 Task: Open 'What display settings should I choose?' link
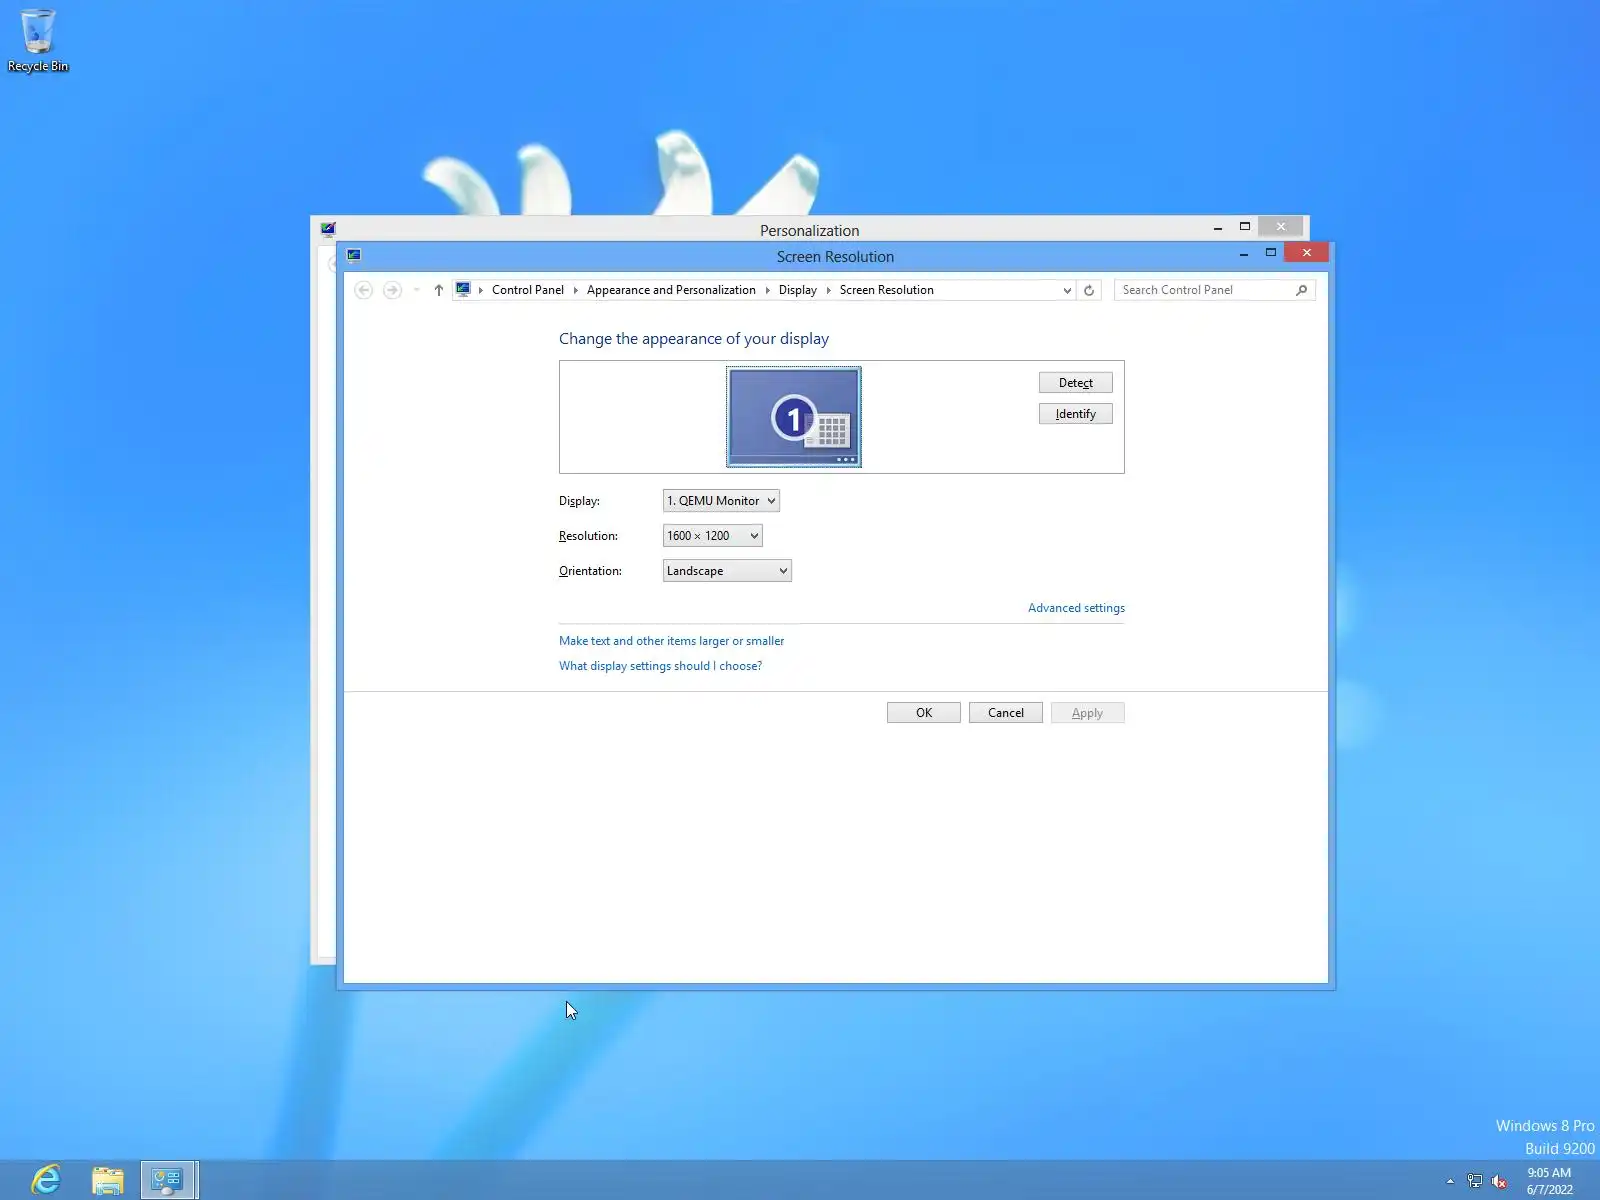(x=660, y=666)
